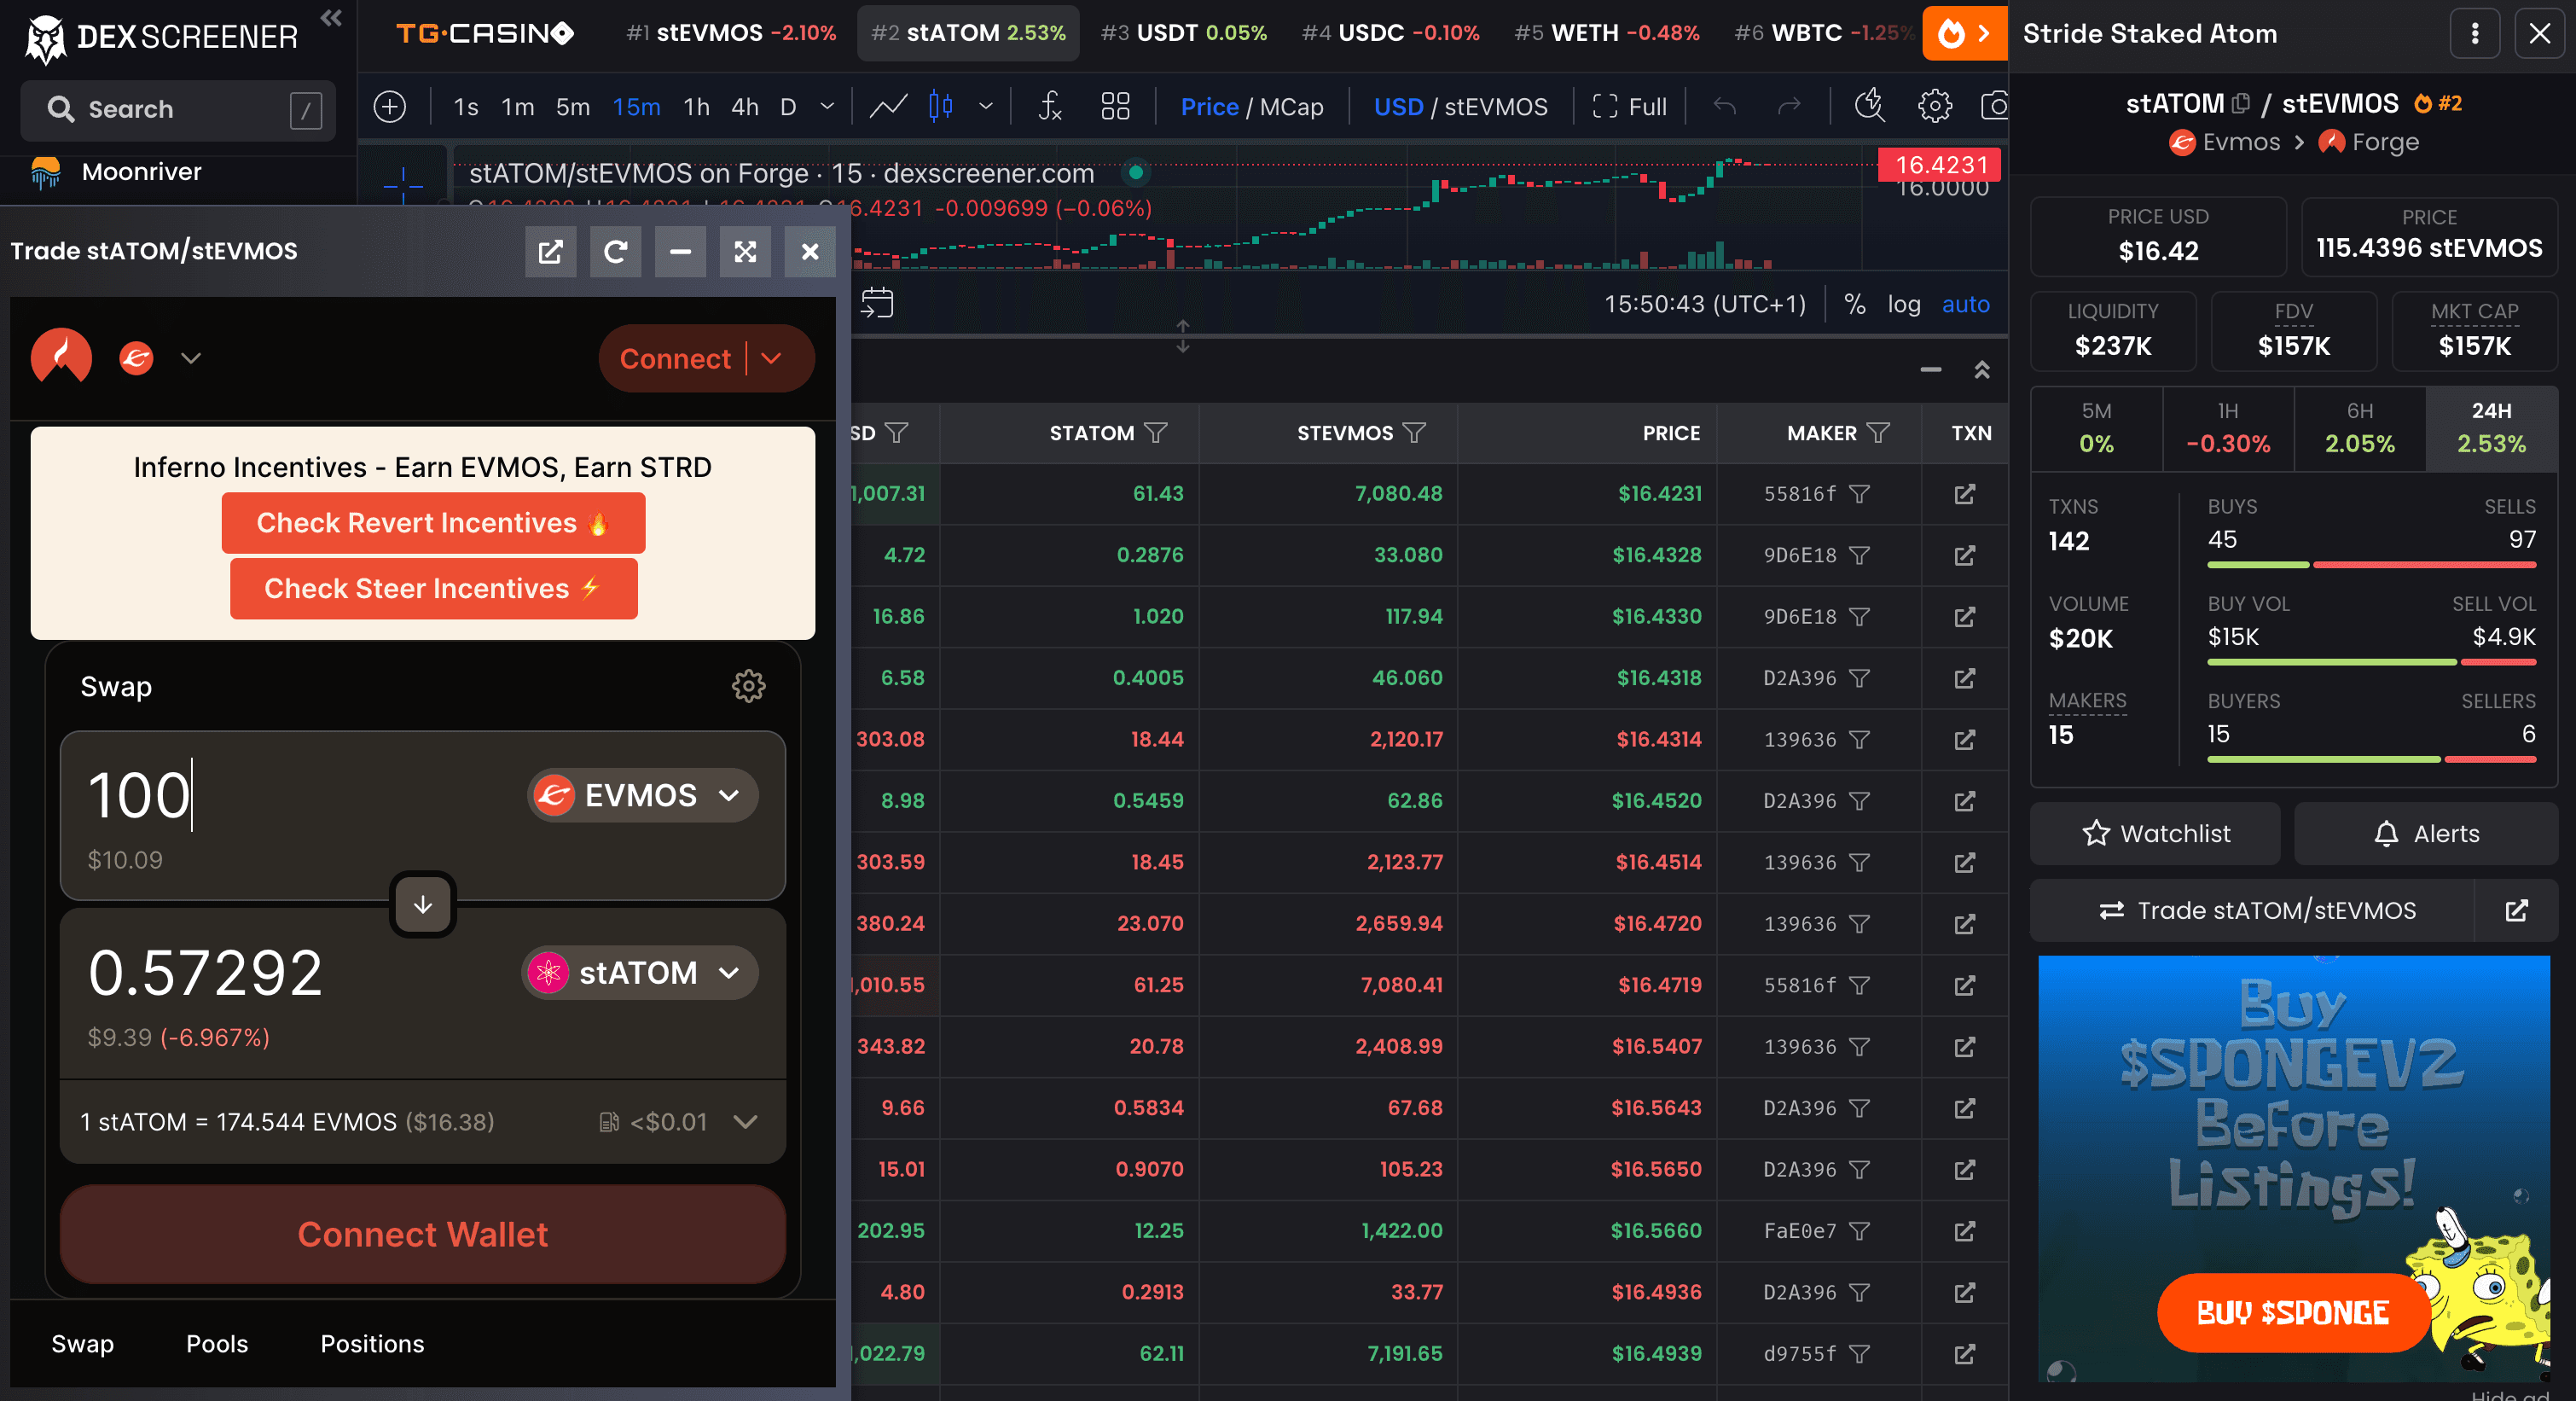2576x1401 pixels.
Task: Toggle log scale on chart
Action: (x=1904, y=304)
